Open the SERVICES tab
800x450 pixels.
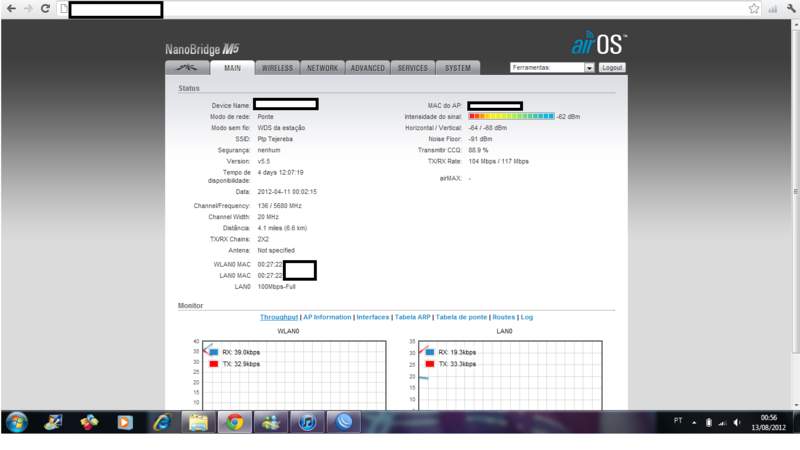pyautogui.click(x=413, y=68)
